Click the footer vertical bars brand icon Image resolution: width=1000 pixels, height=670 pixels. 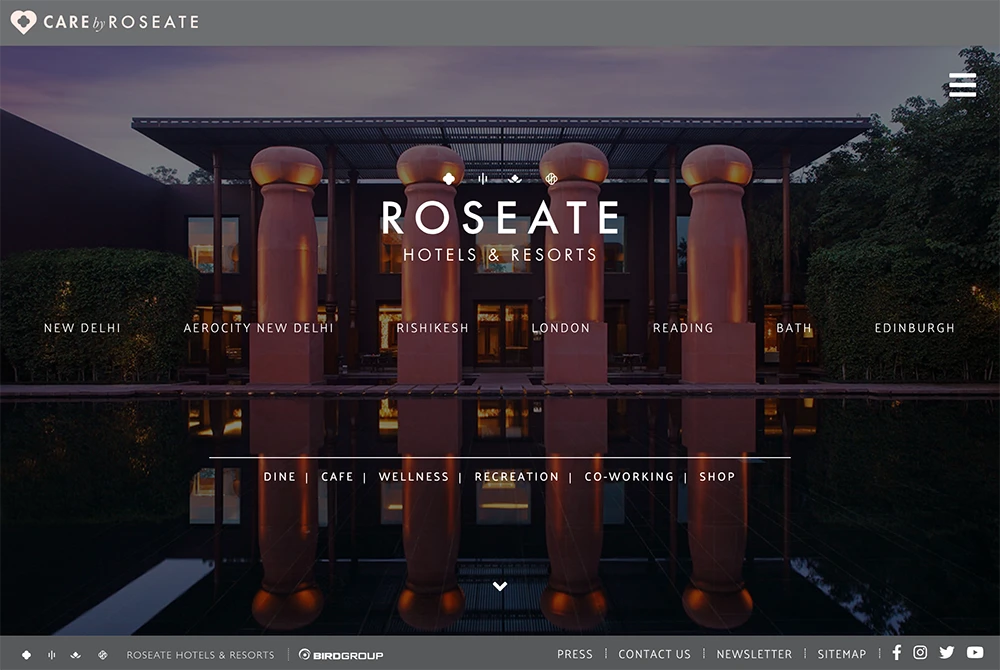point(52,655)
